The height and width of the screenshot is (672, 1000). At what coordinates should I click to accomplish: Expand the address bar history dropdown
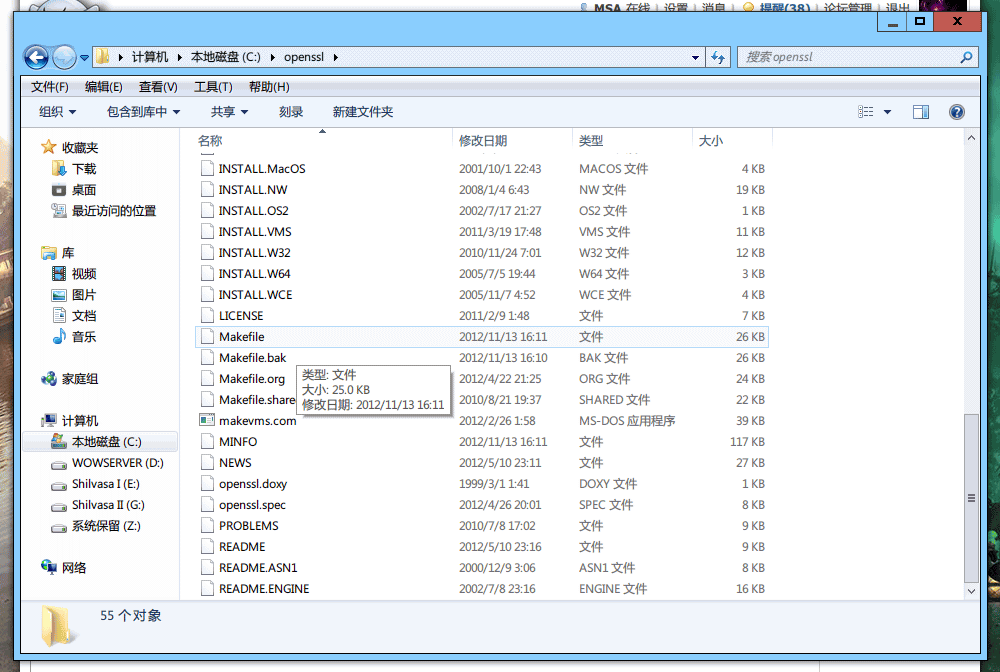pos(695,57)
